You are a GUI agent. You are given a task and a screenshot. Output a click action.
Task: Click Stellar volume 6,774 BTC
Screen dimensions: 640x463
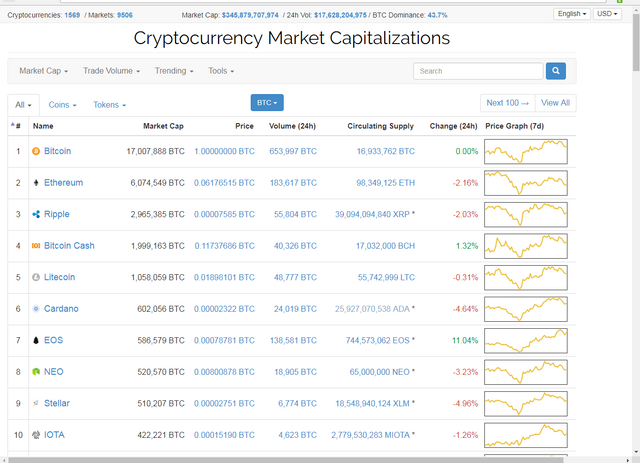click(x=297, y=403)
